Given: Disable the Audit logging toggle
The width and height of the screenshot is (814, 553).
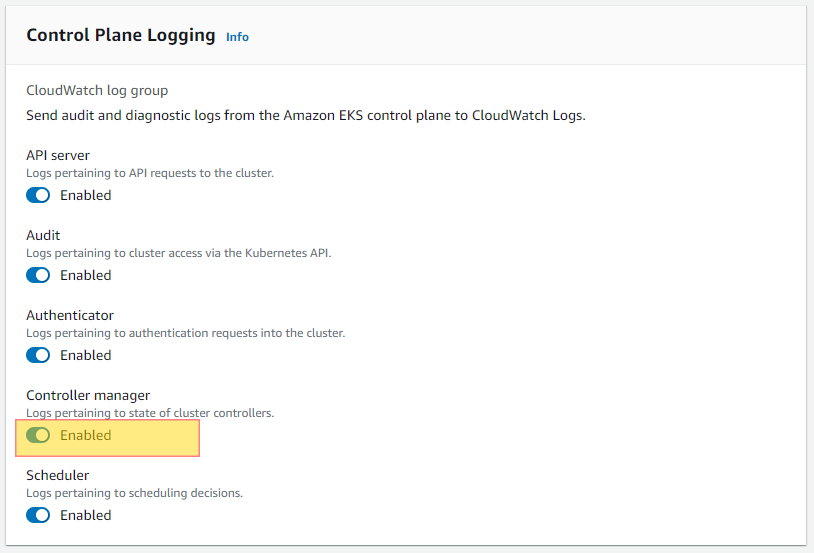Looking at the screenshot, I should (38, 275).
